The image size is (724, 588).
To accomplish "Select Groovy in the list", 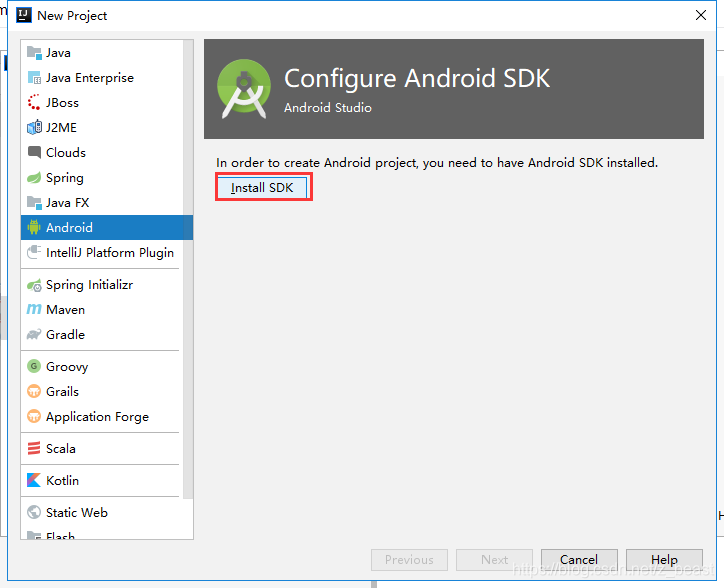I will pos(102,366).
